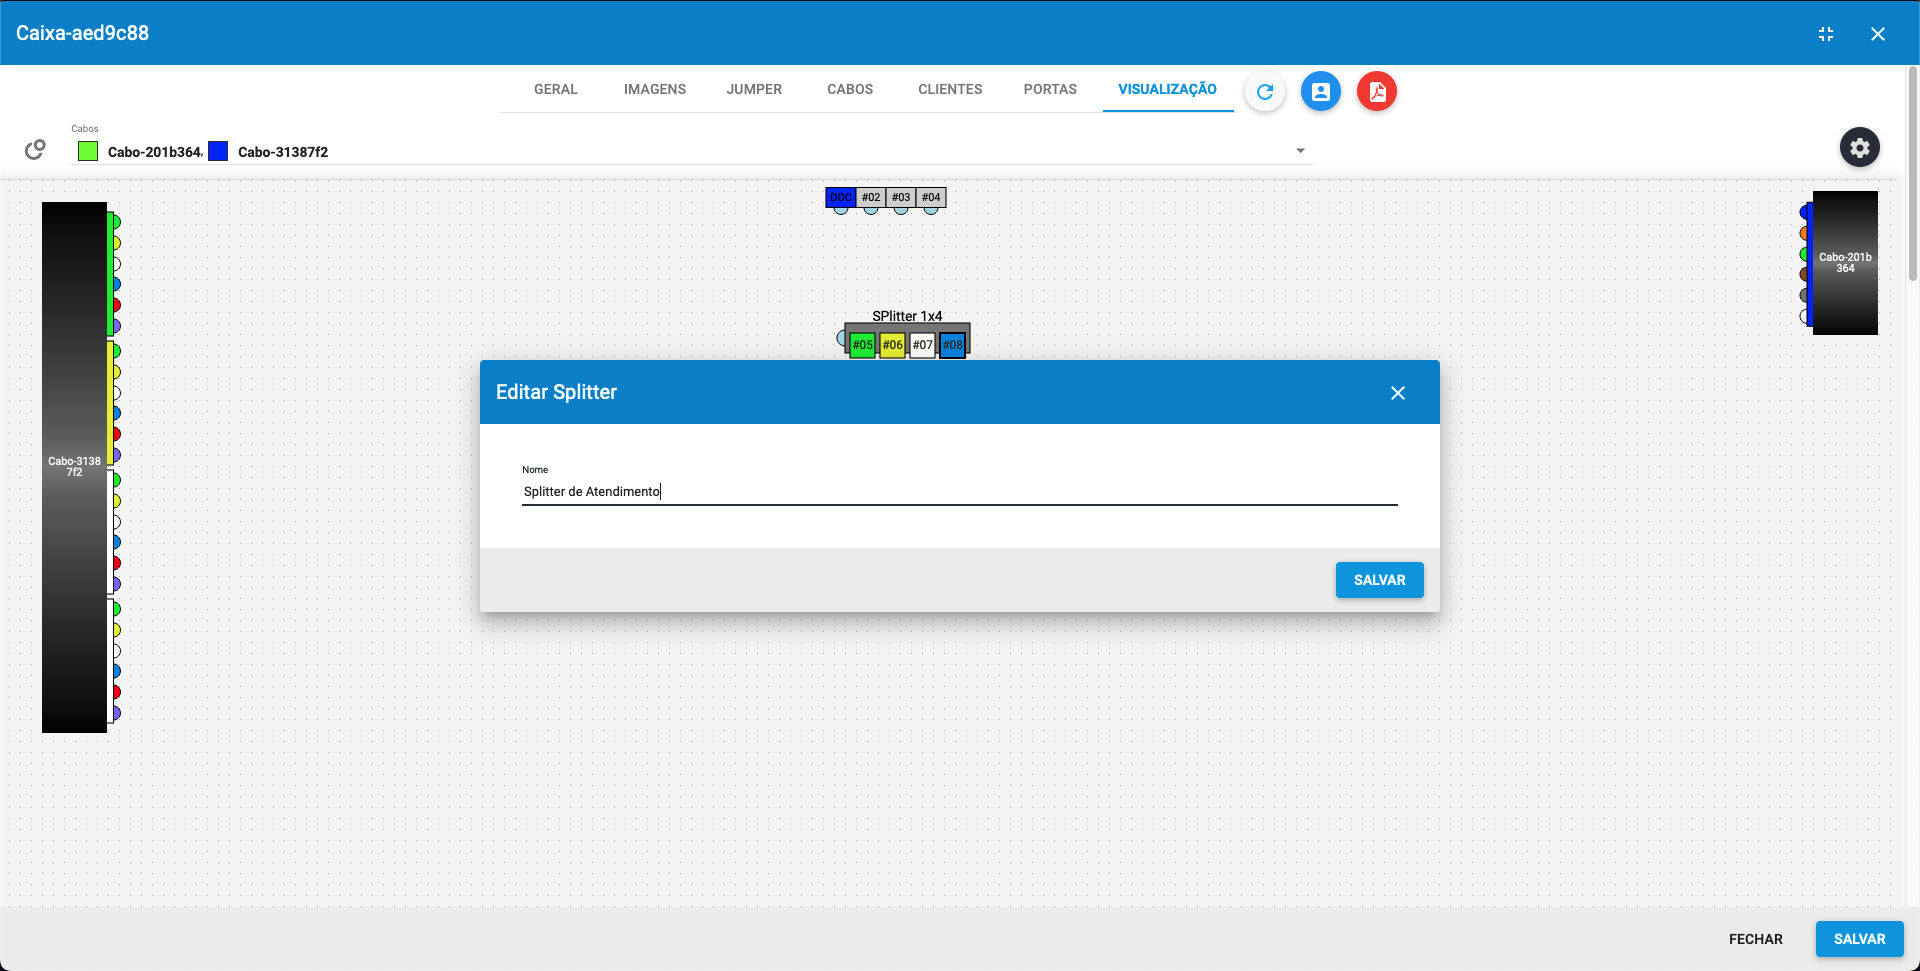Click FECHAR to close the view
Screen dimensions: 1920x971
click(x=1755, y=939)
